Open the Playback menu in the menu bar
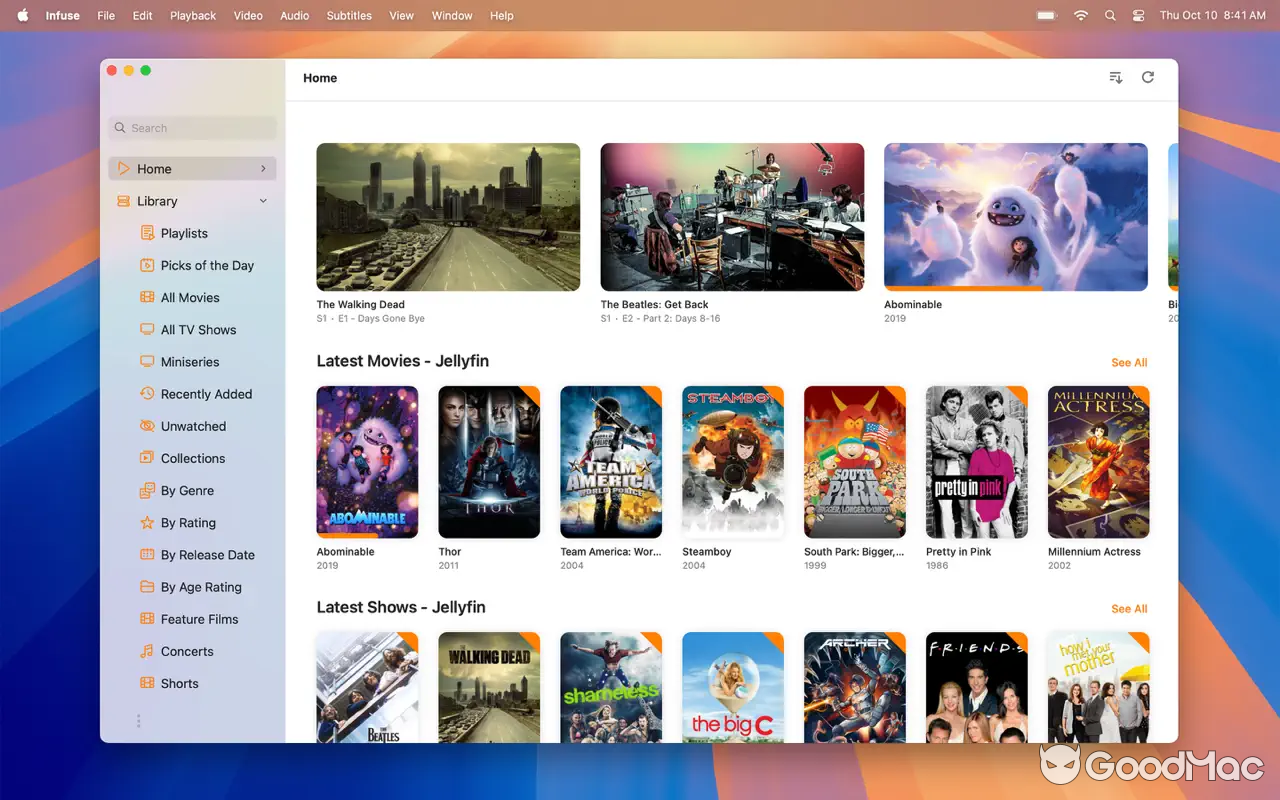This screenshot has width=1280, height=800. pyautogui.click(x=192, y=15)
